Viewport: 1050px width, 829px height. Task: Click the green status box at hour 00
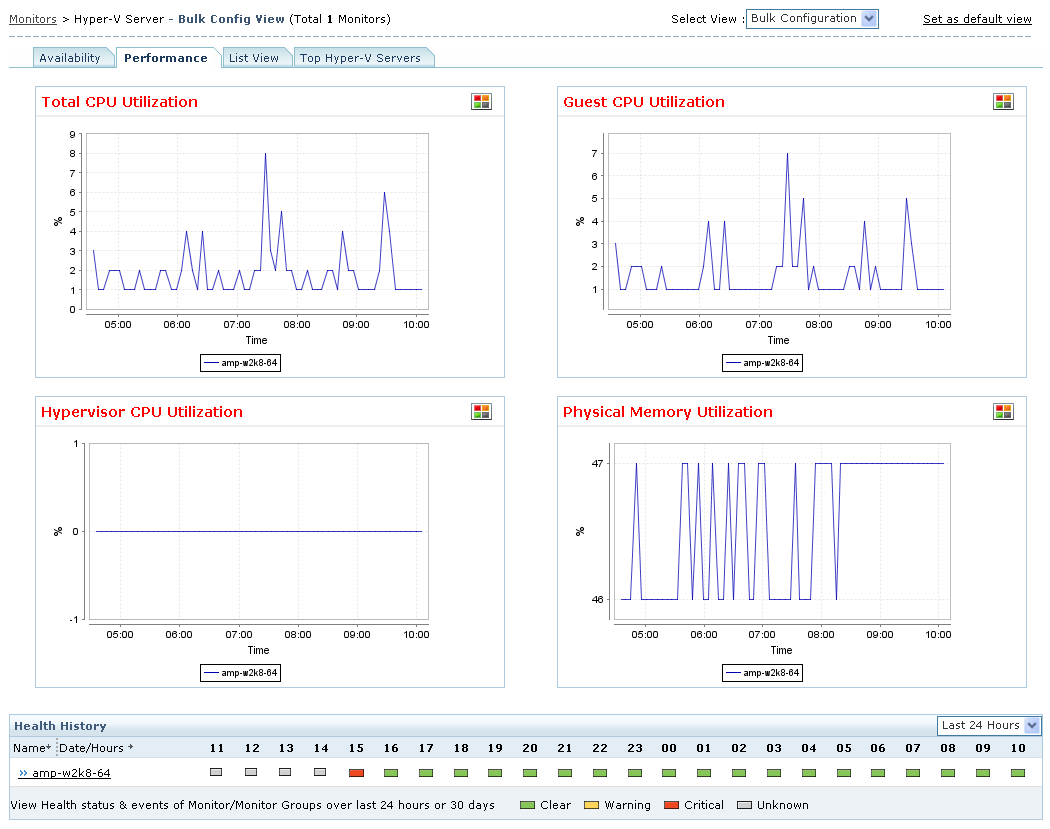[669, 773]
